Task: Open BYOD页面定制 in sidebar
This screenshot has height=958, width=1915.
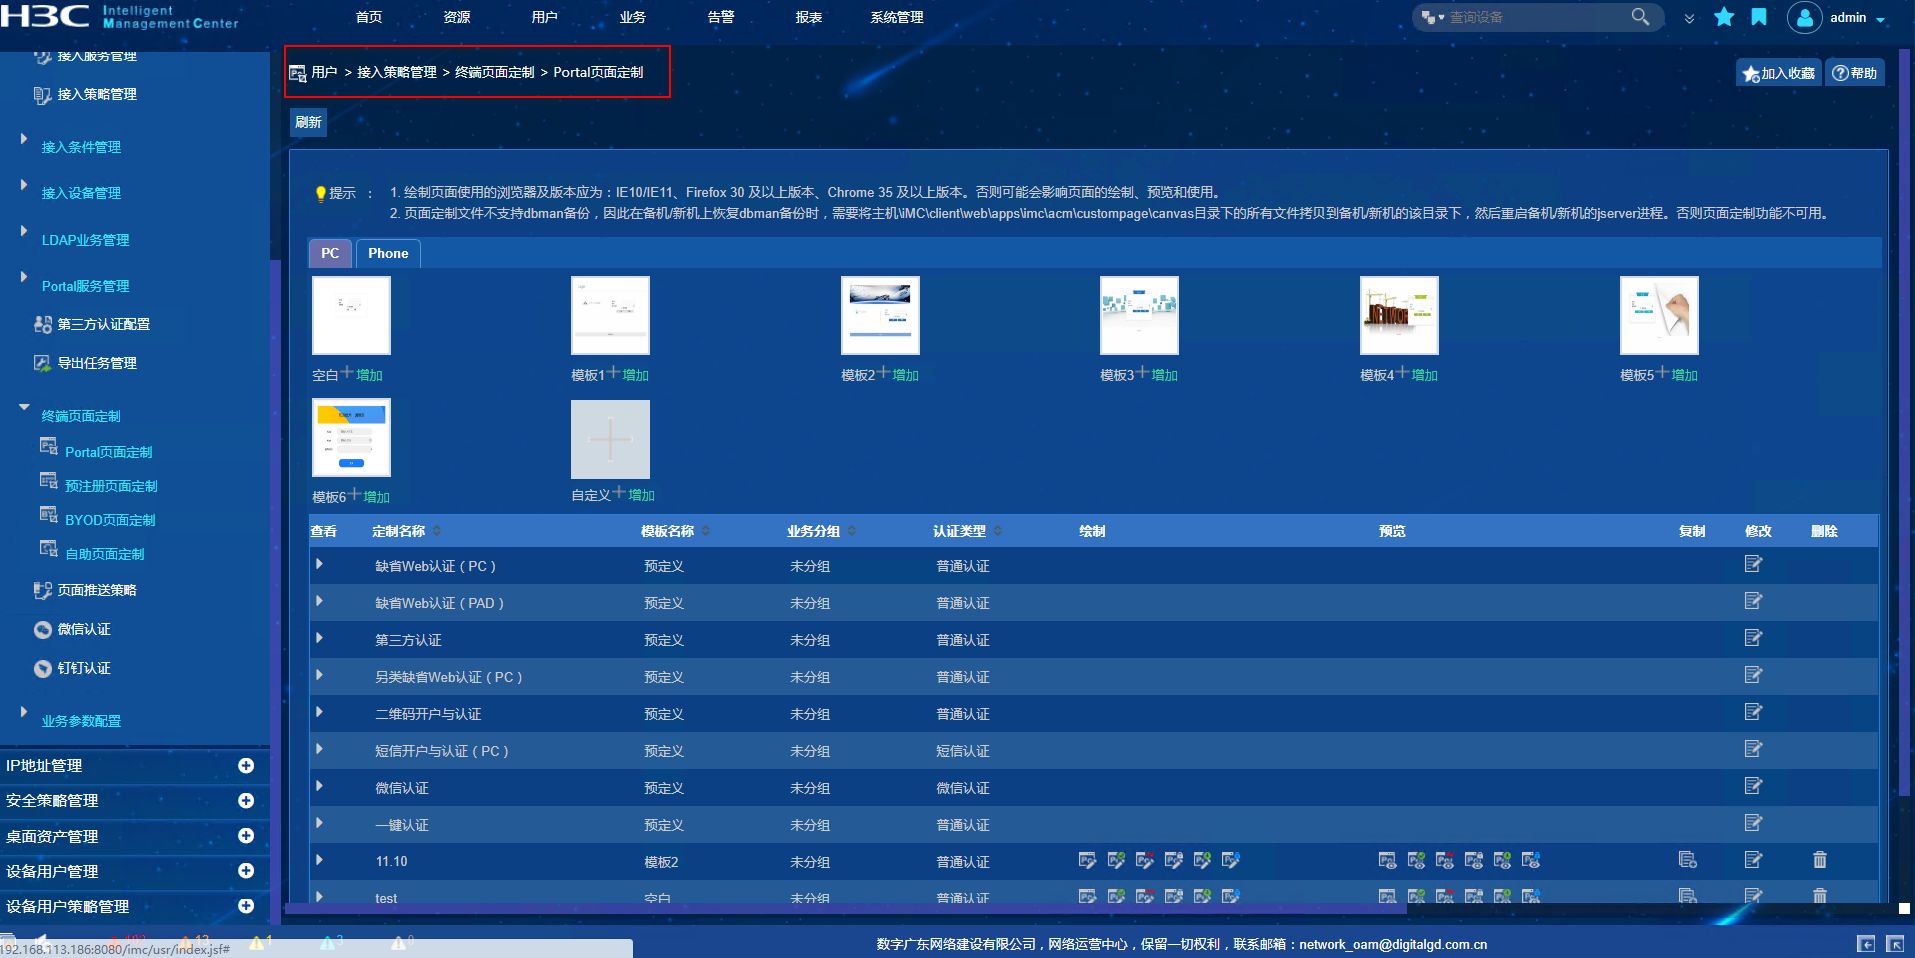Action: [110, 520]
